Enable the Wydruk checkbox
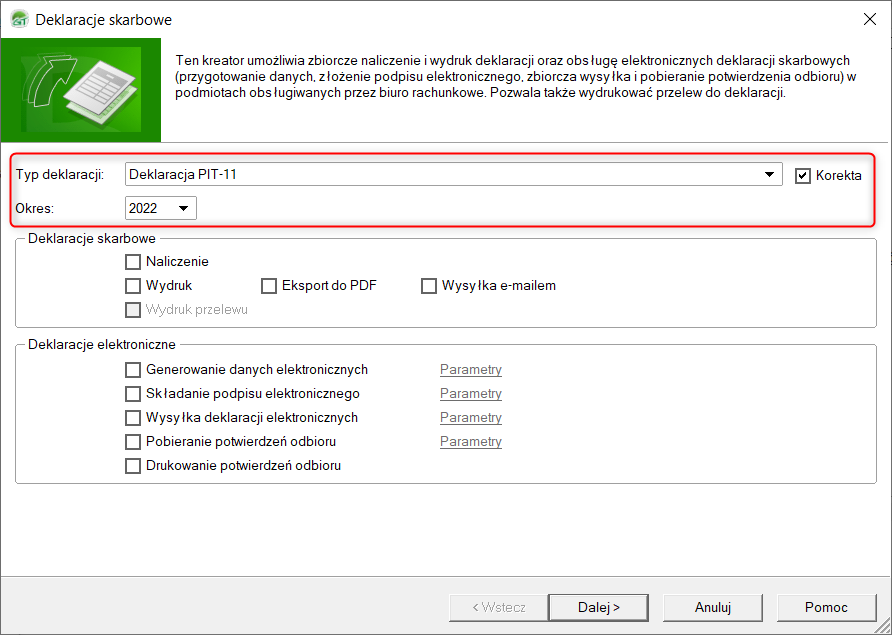Screen dimensions: 892x635 point(133,286)
